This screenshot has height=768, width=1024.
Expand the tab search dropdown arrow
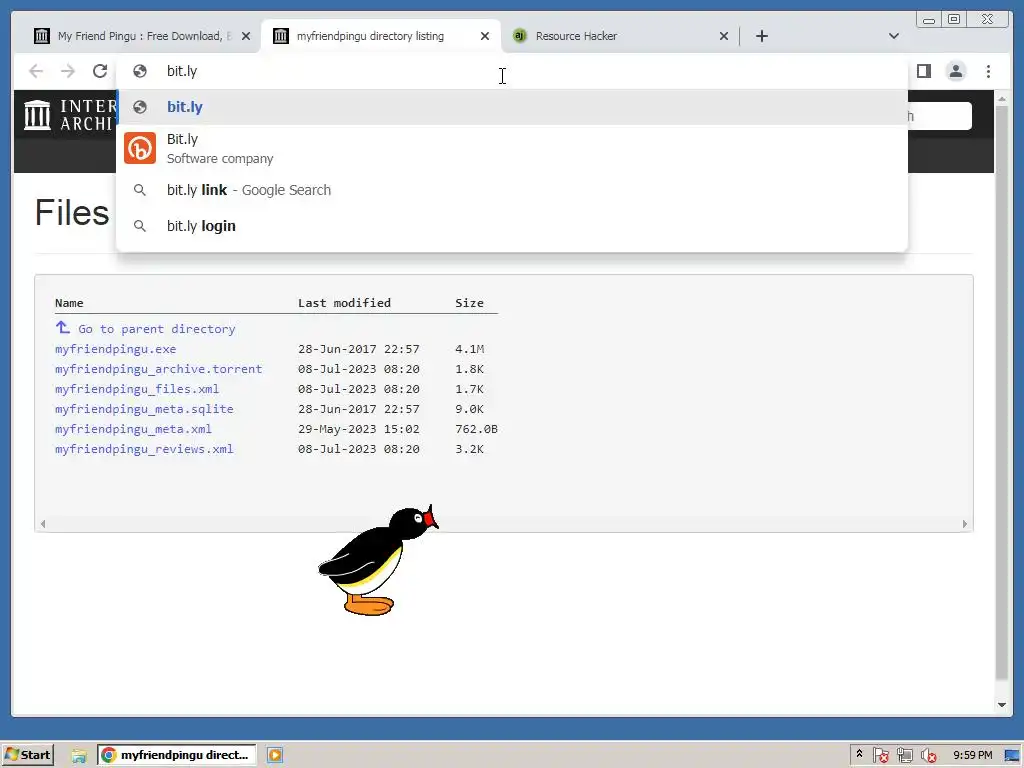(x=893, y=36)
